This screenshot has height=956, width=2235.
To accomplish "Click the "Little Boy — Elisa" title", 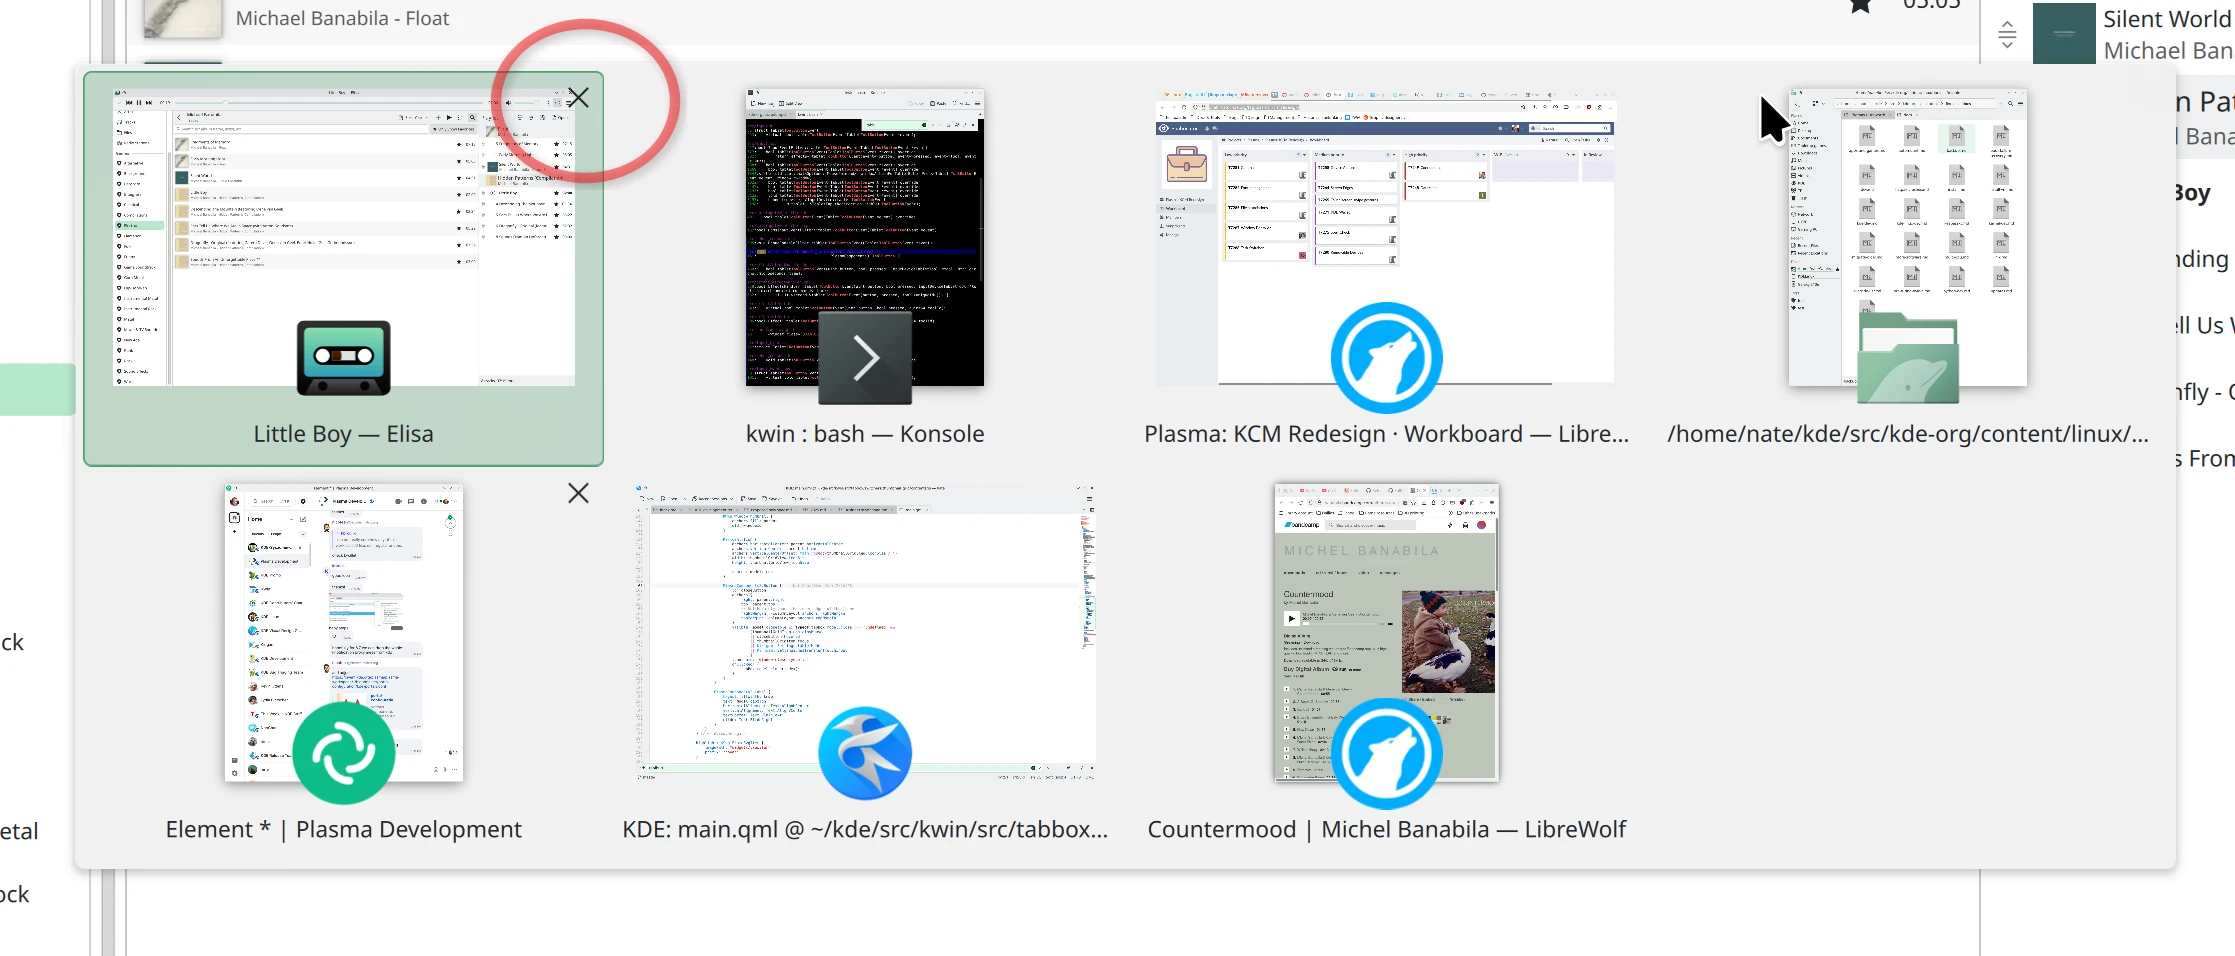I will click(343, 434).
